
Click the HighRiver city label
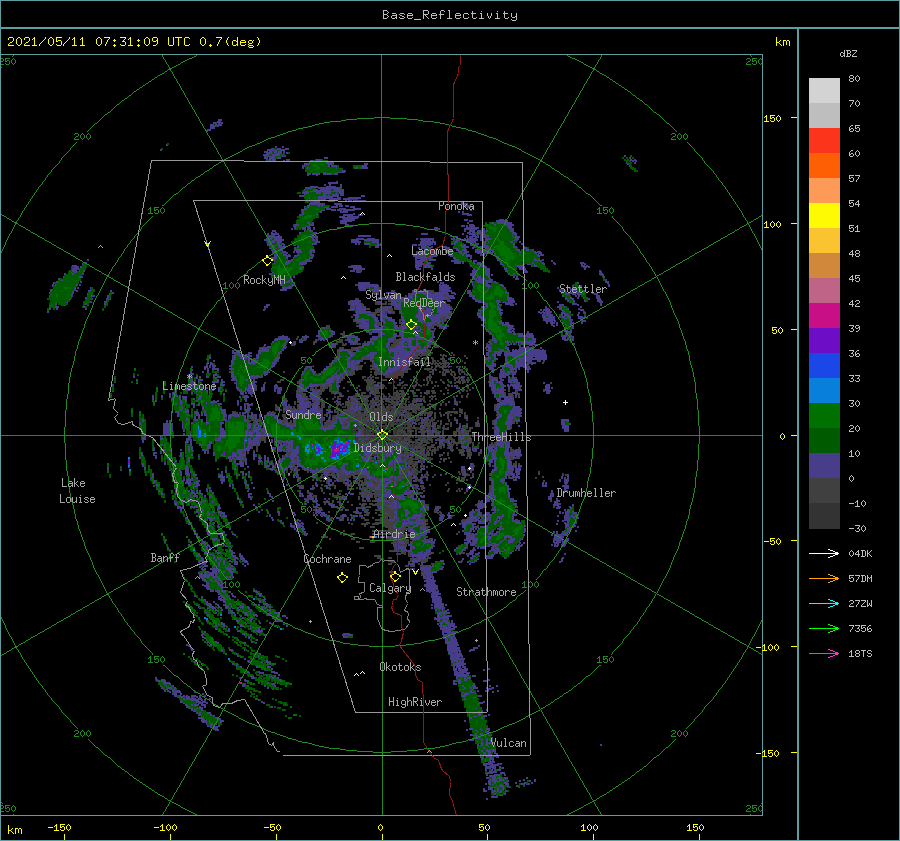[x=415, y=702]
